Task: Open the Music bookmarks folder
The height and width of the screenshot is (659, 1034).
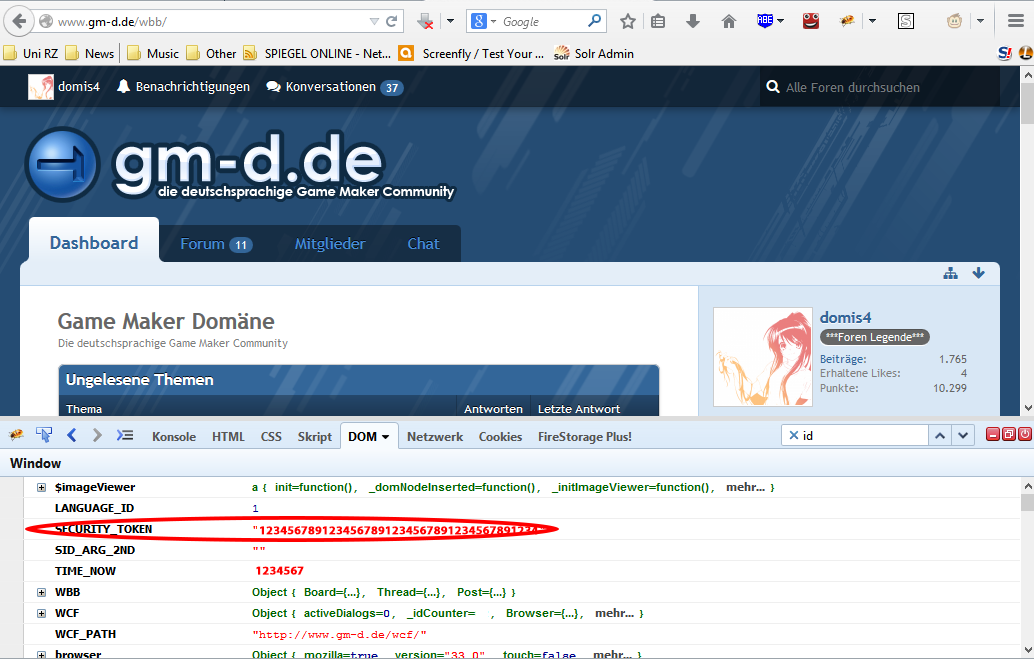Action: click(x=153, y=53)
